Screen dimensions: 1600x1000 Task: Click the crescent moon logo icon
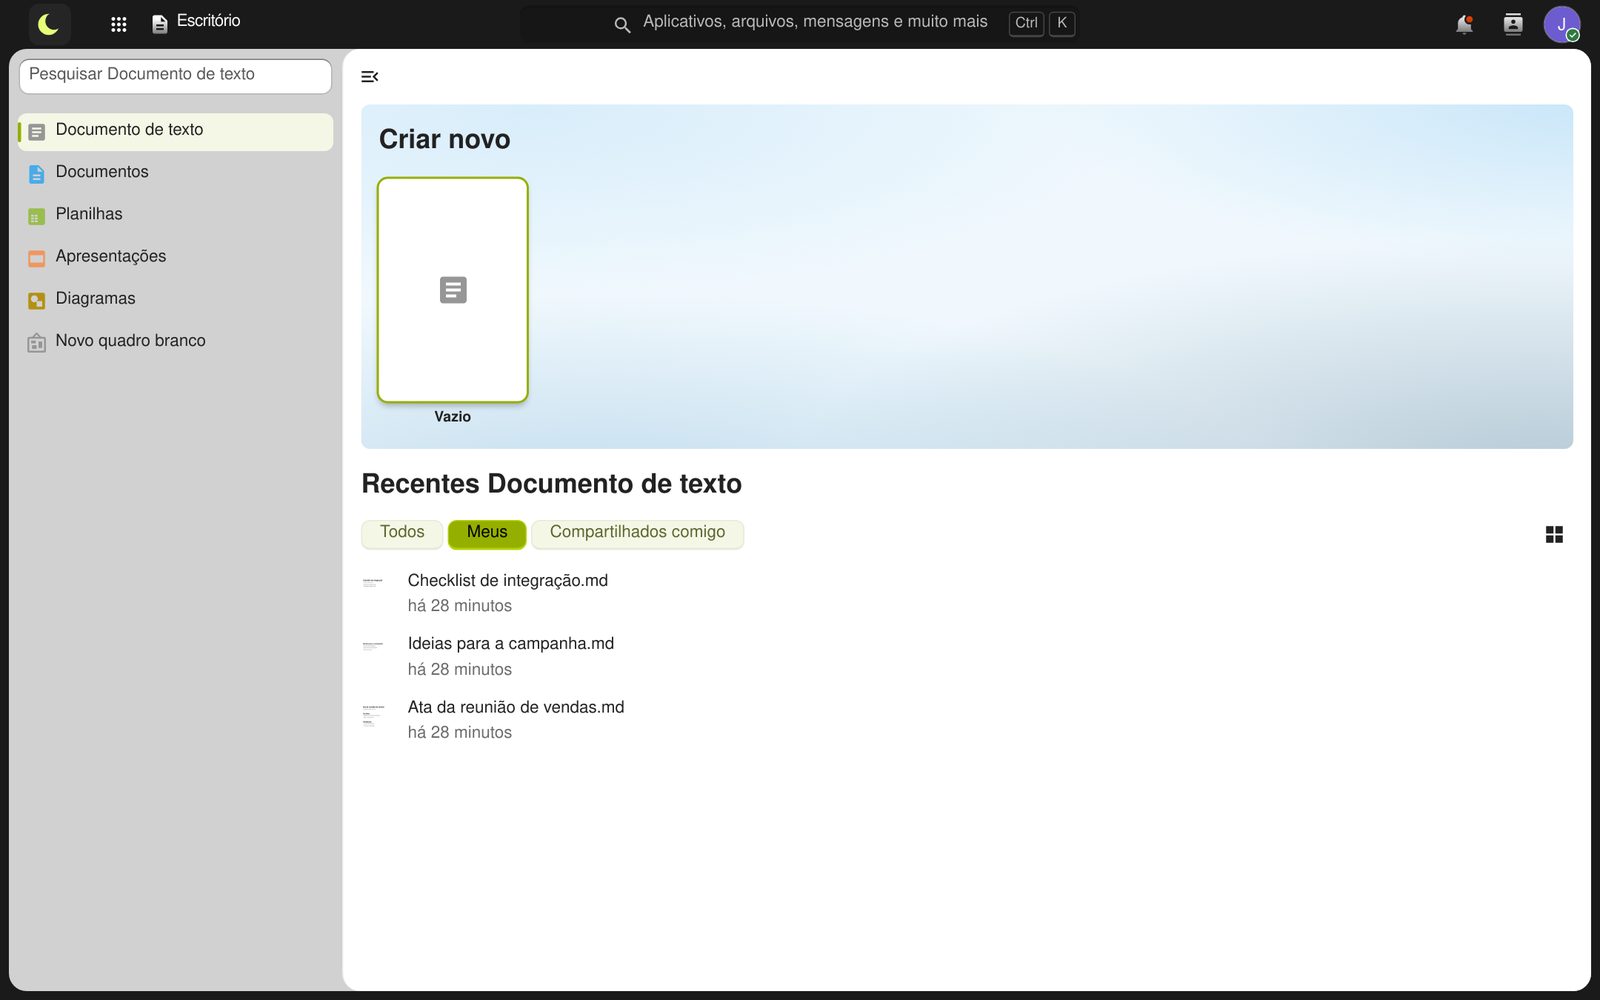click(48, 24)
